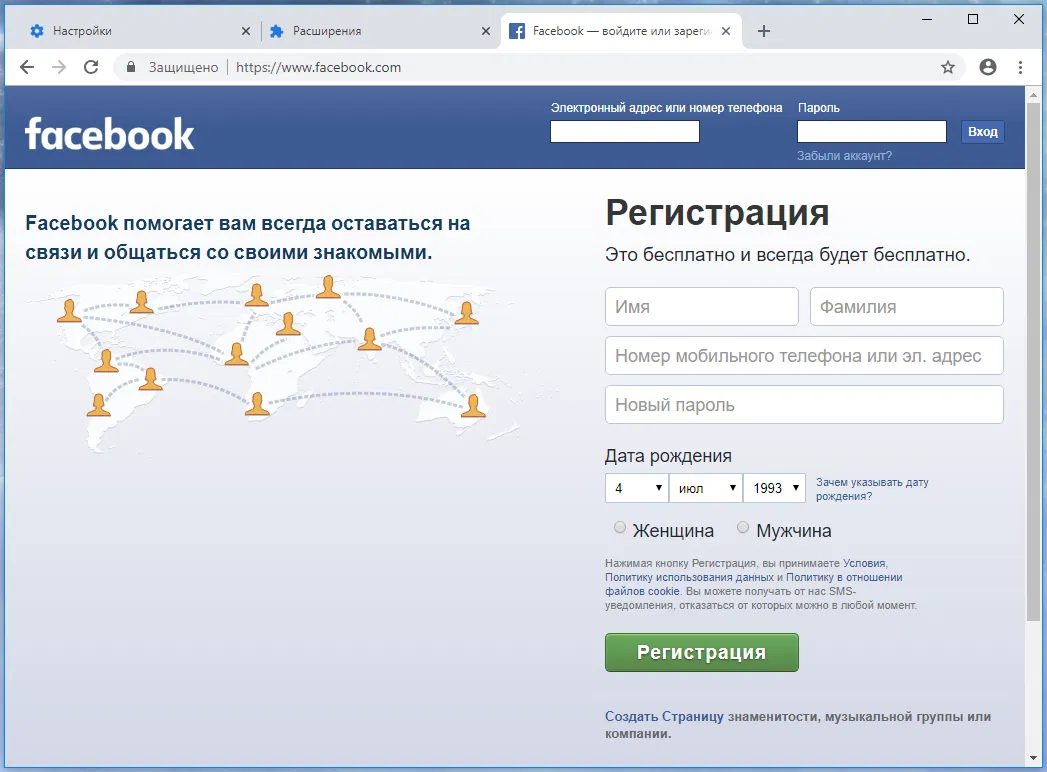This screenshot has height=772, width=1047.
Task: Minimize the Chrome window
Action: (x=927, y=19)
